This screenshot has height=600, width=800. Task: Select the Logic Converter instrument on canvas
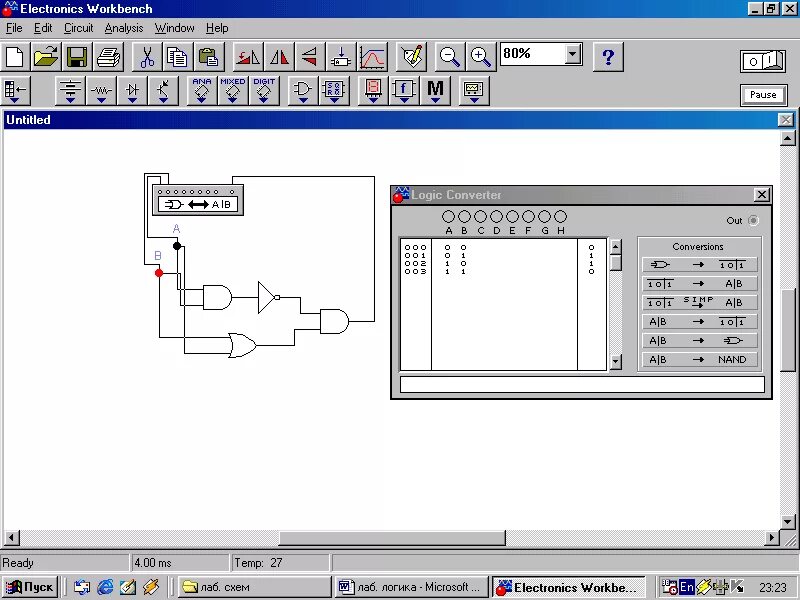pyautogui.click(x=198, y=199)
